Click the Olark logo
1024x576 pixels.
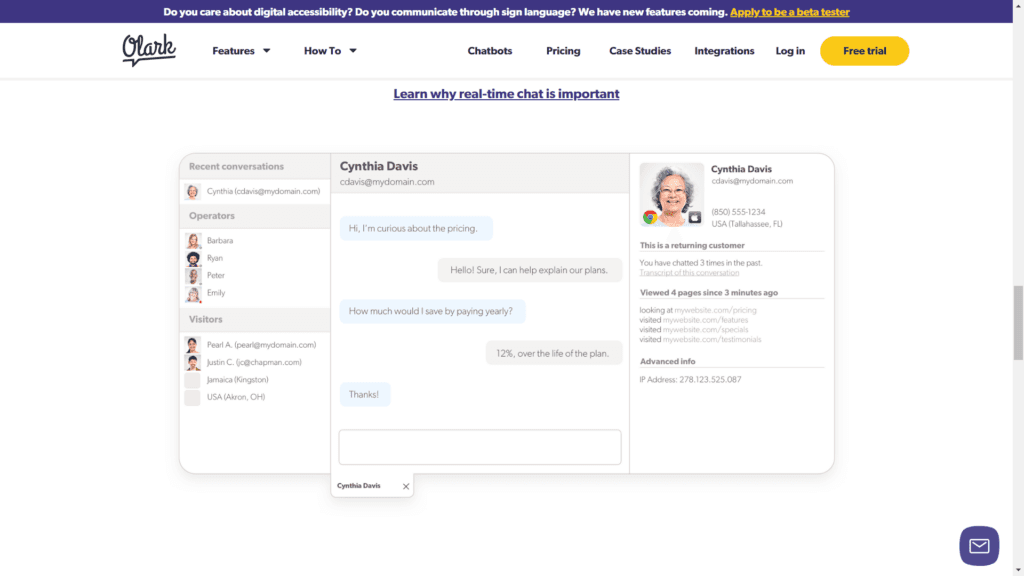coord(147,50)
